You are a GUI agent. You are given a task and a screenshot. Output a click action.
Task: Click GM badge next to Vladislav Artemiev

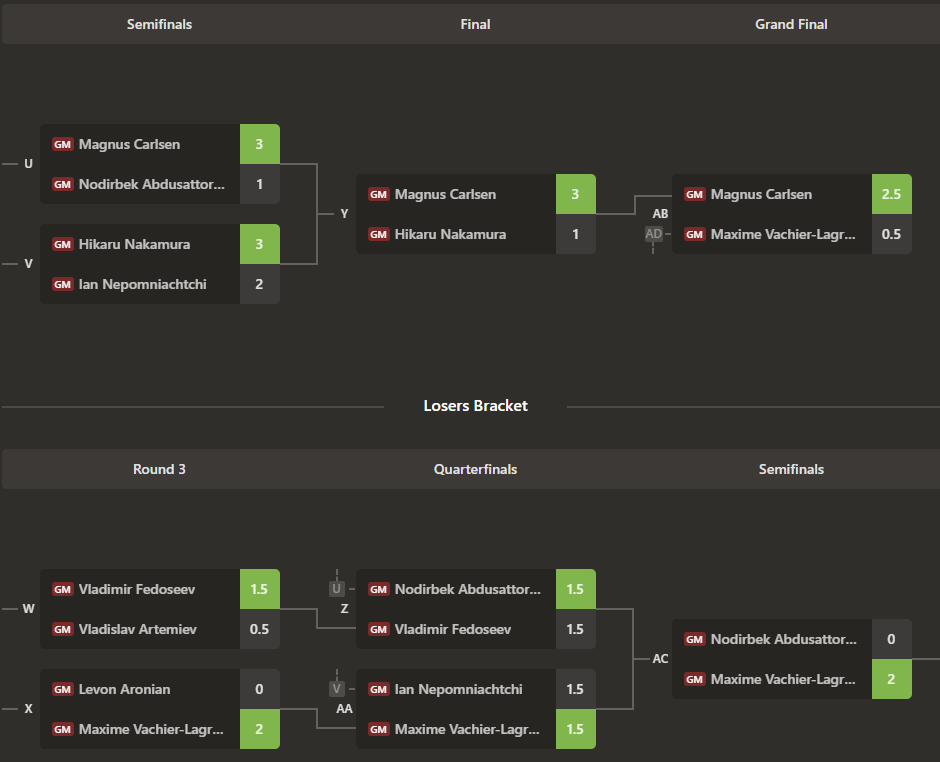62,629
